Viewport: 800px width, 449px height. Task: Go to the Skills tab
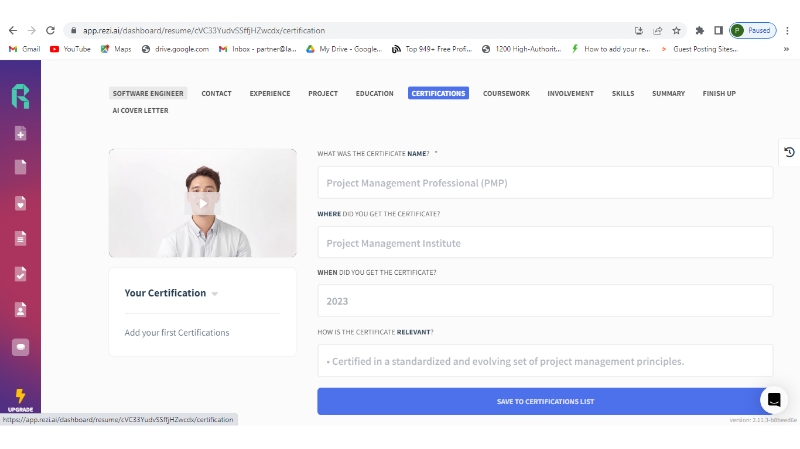(623, 94)
